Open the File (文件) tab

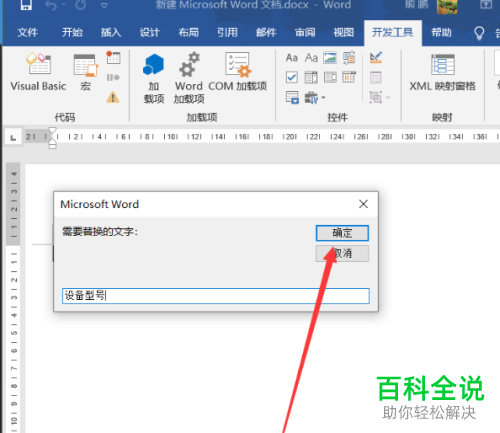click(27, 32)
